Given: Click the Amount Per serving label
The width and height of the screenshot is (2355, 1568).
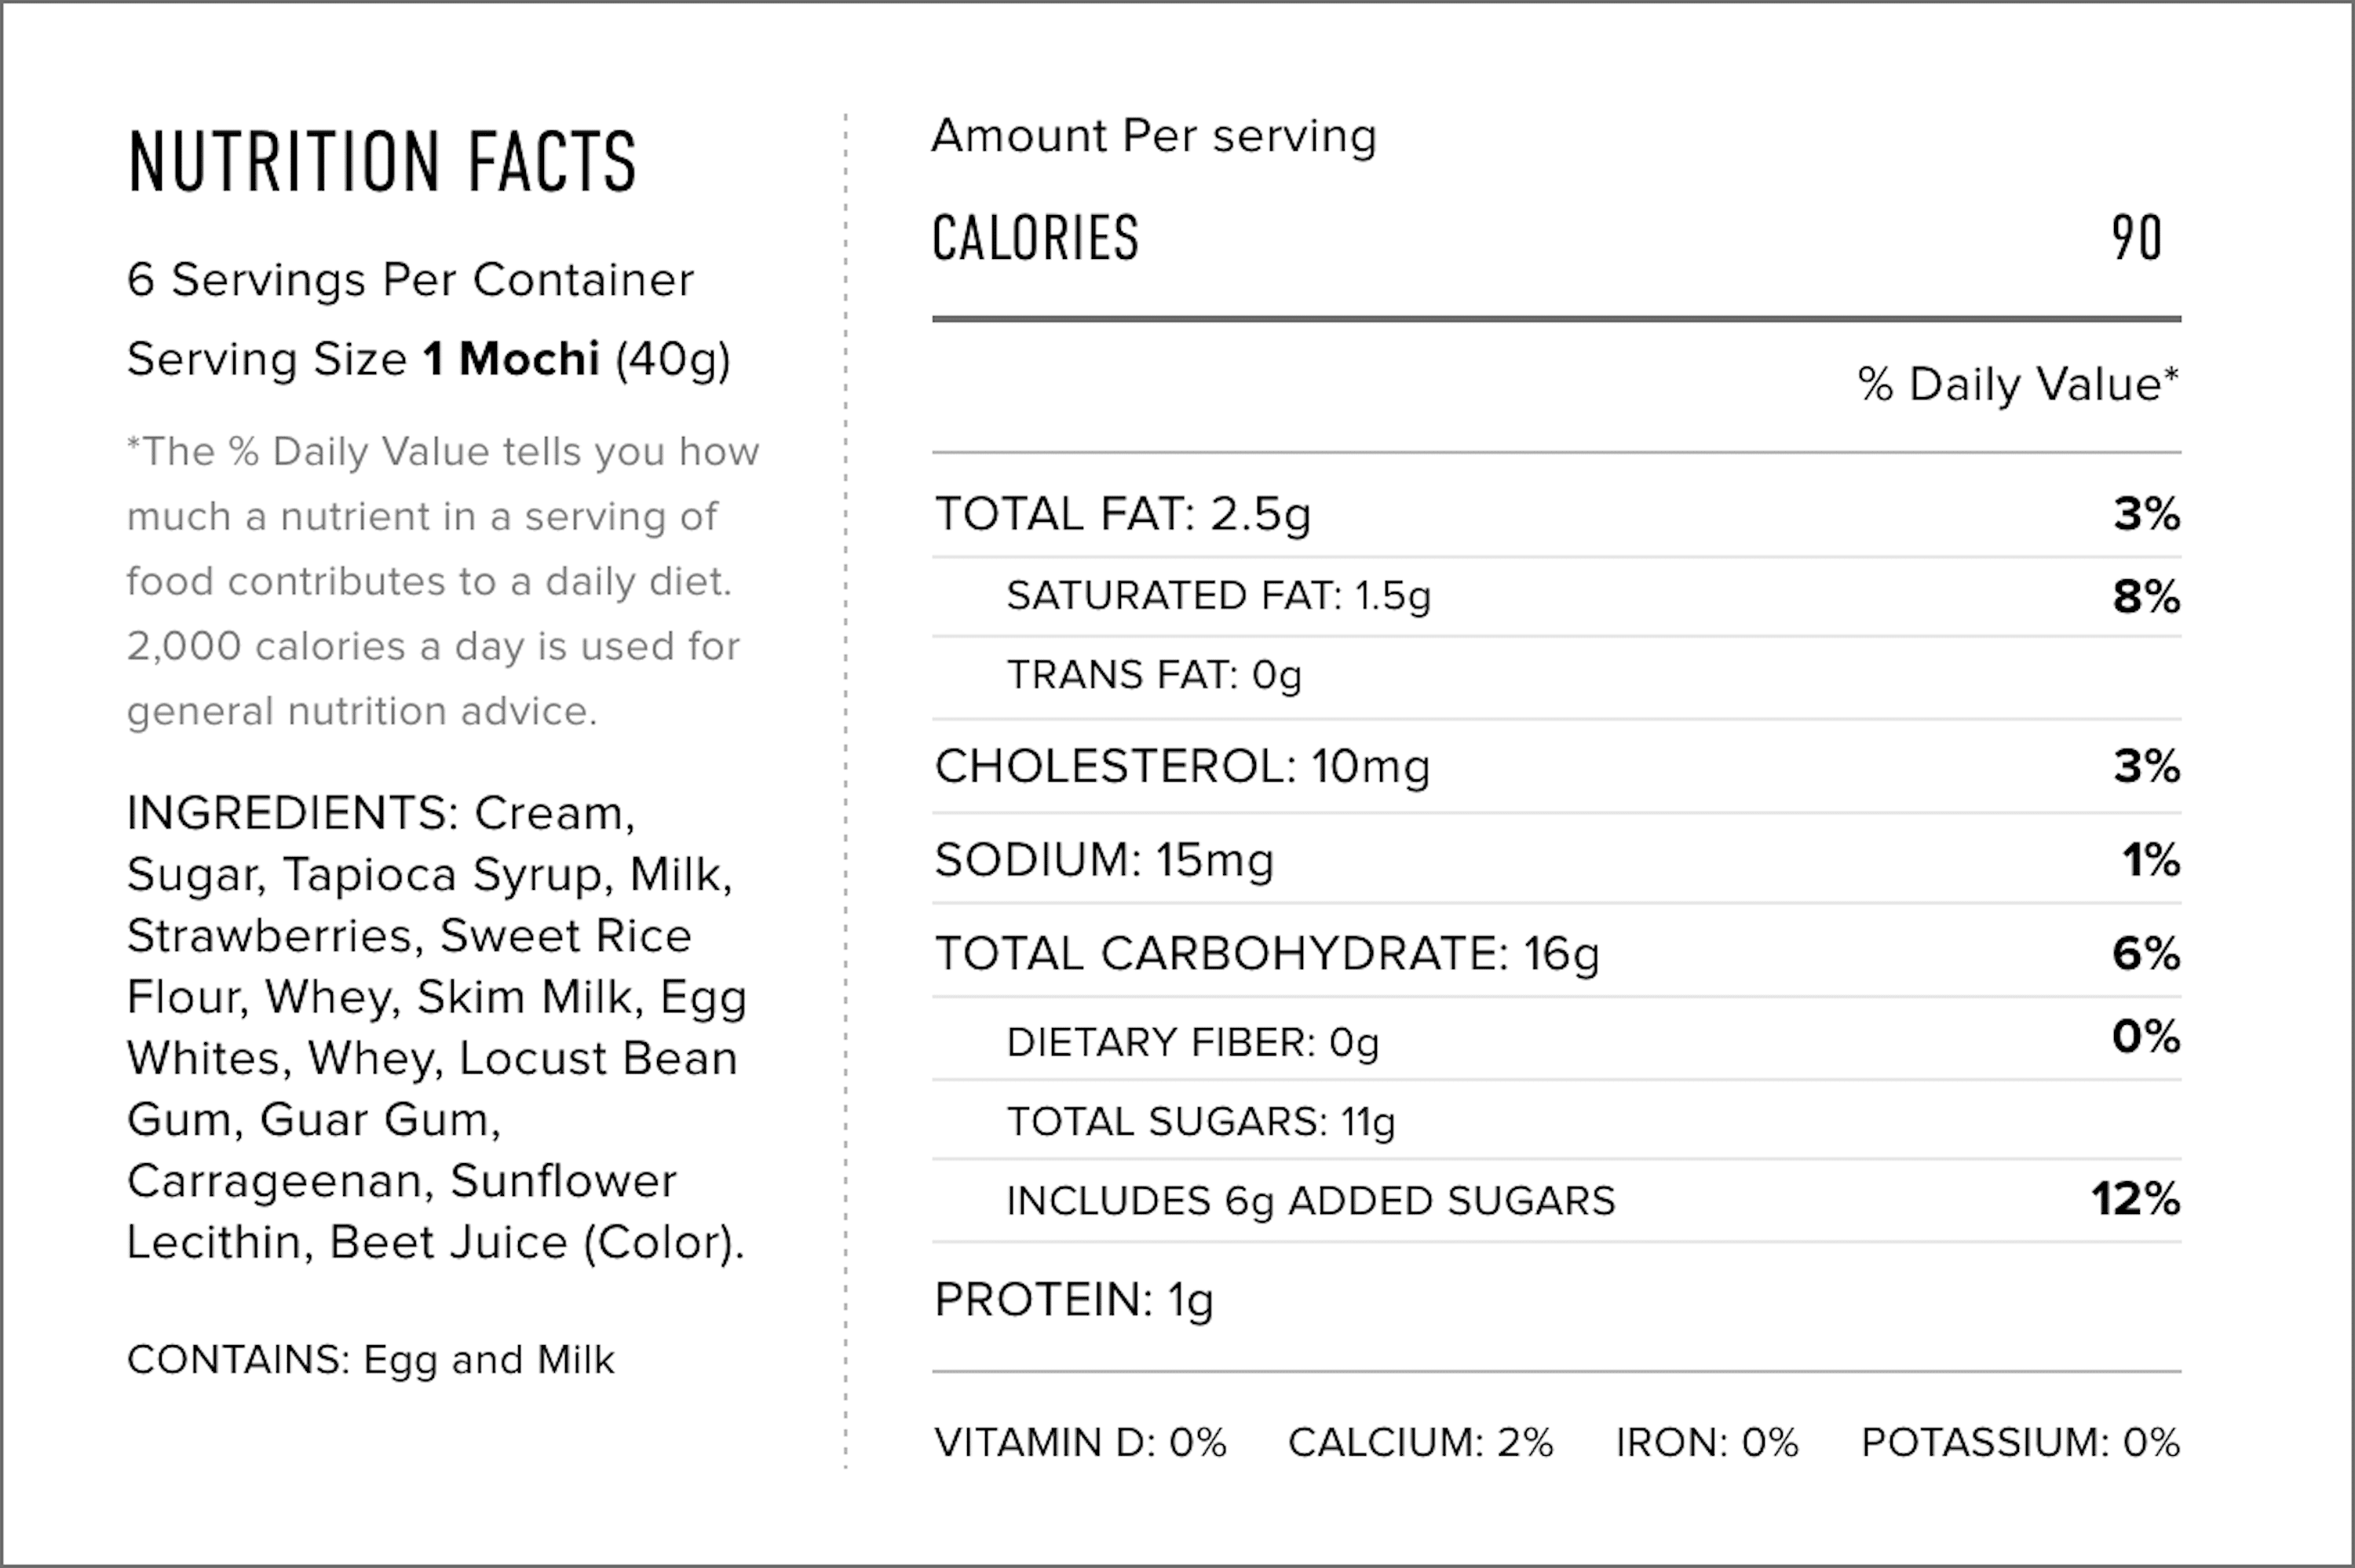Looking at the screenshot, I should click(x=1154, y=136).
